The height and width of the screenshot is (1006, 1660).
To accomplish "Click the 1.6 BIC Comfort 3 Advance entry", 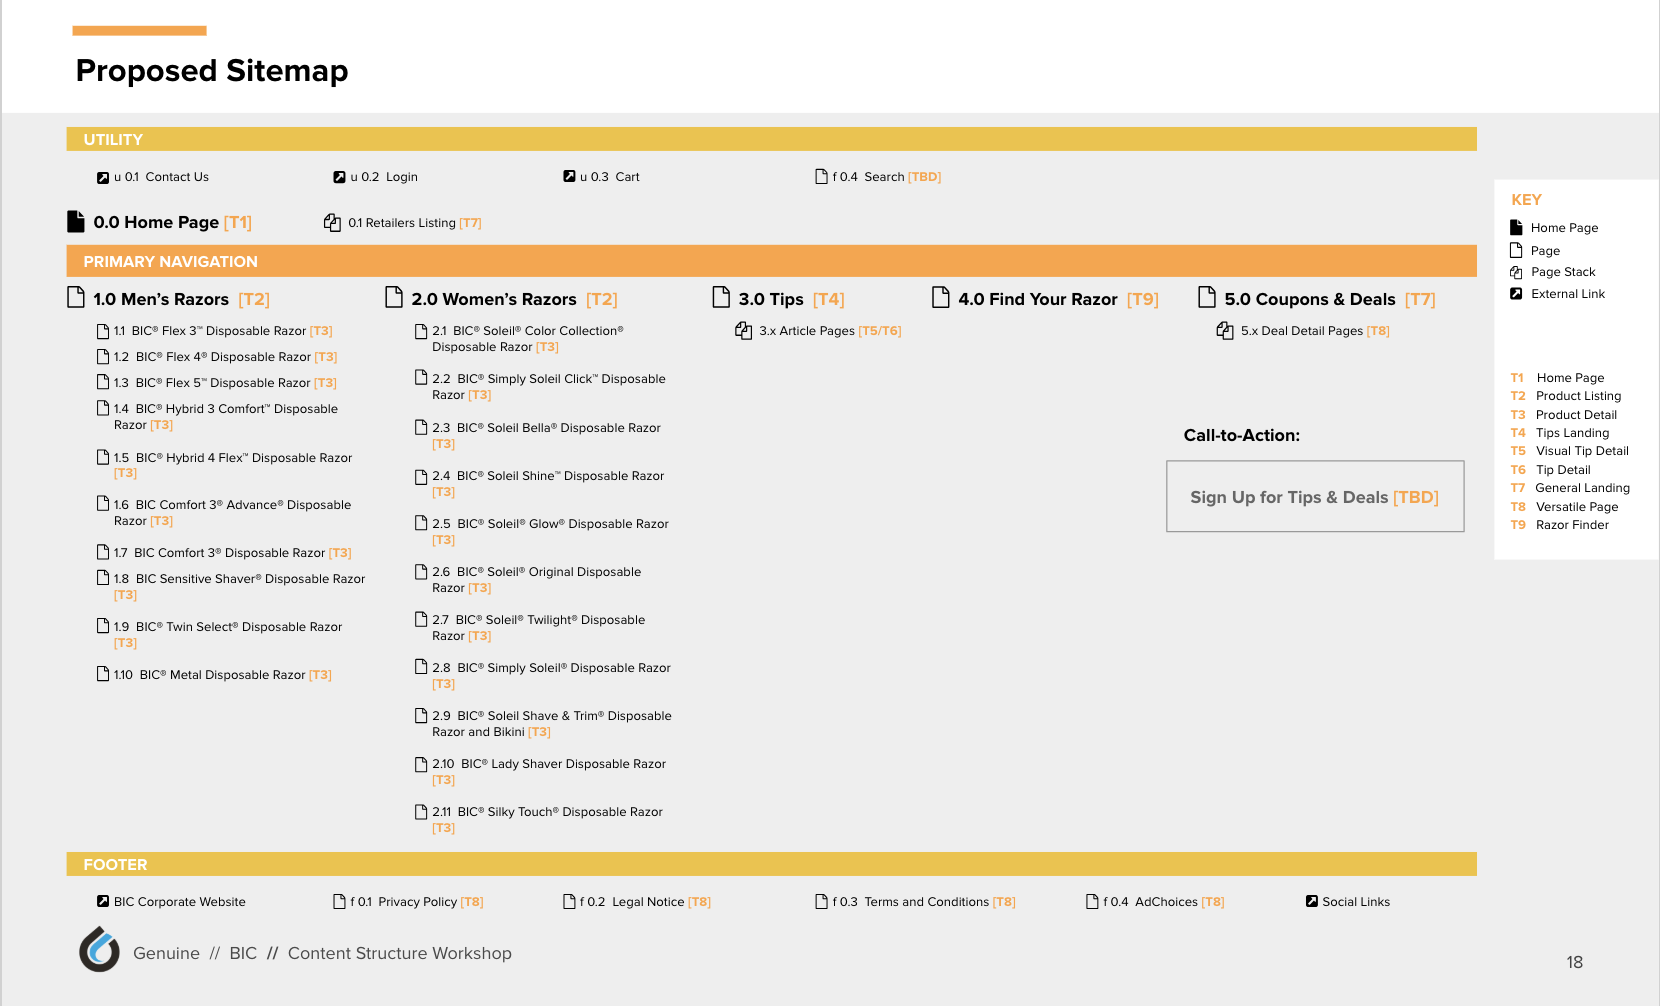I will click(232, 513).
